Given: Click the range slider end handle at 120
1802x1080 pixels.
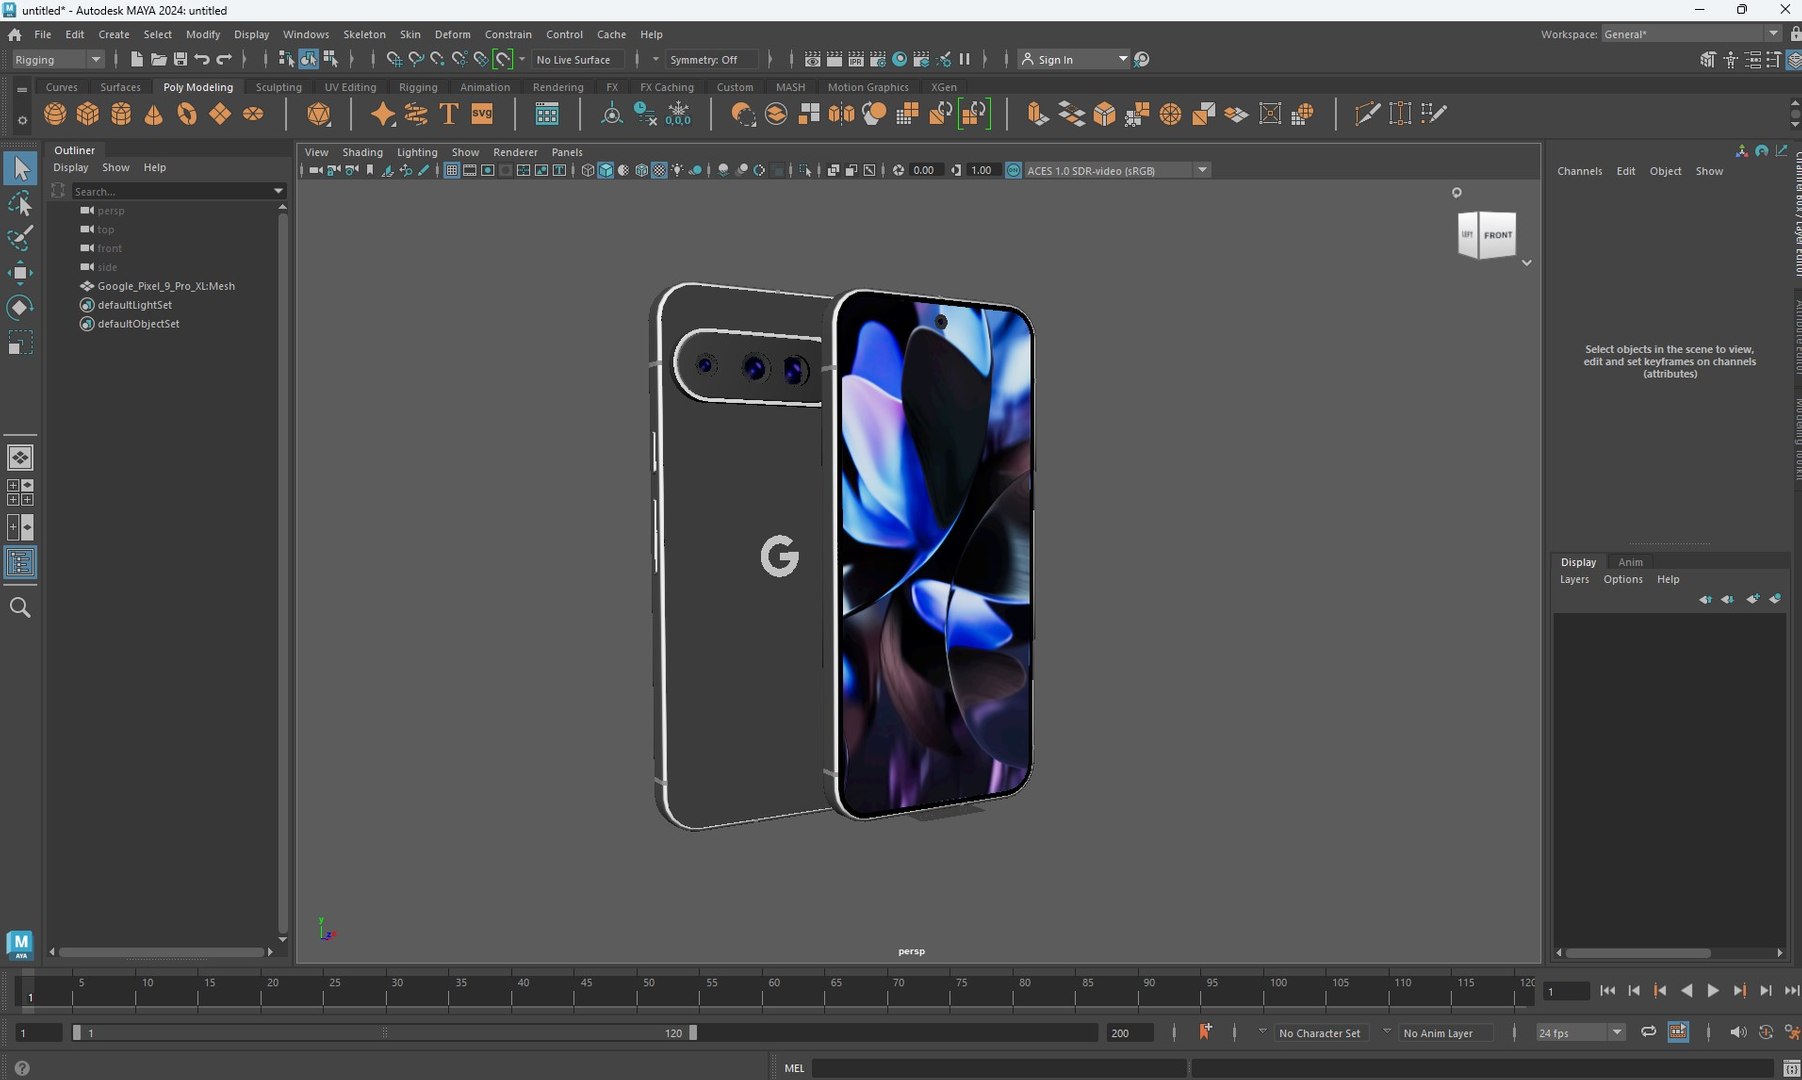Looking at the screenshot, I should pyautogui.click(x=693, y=1033).
